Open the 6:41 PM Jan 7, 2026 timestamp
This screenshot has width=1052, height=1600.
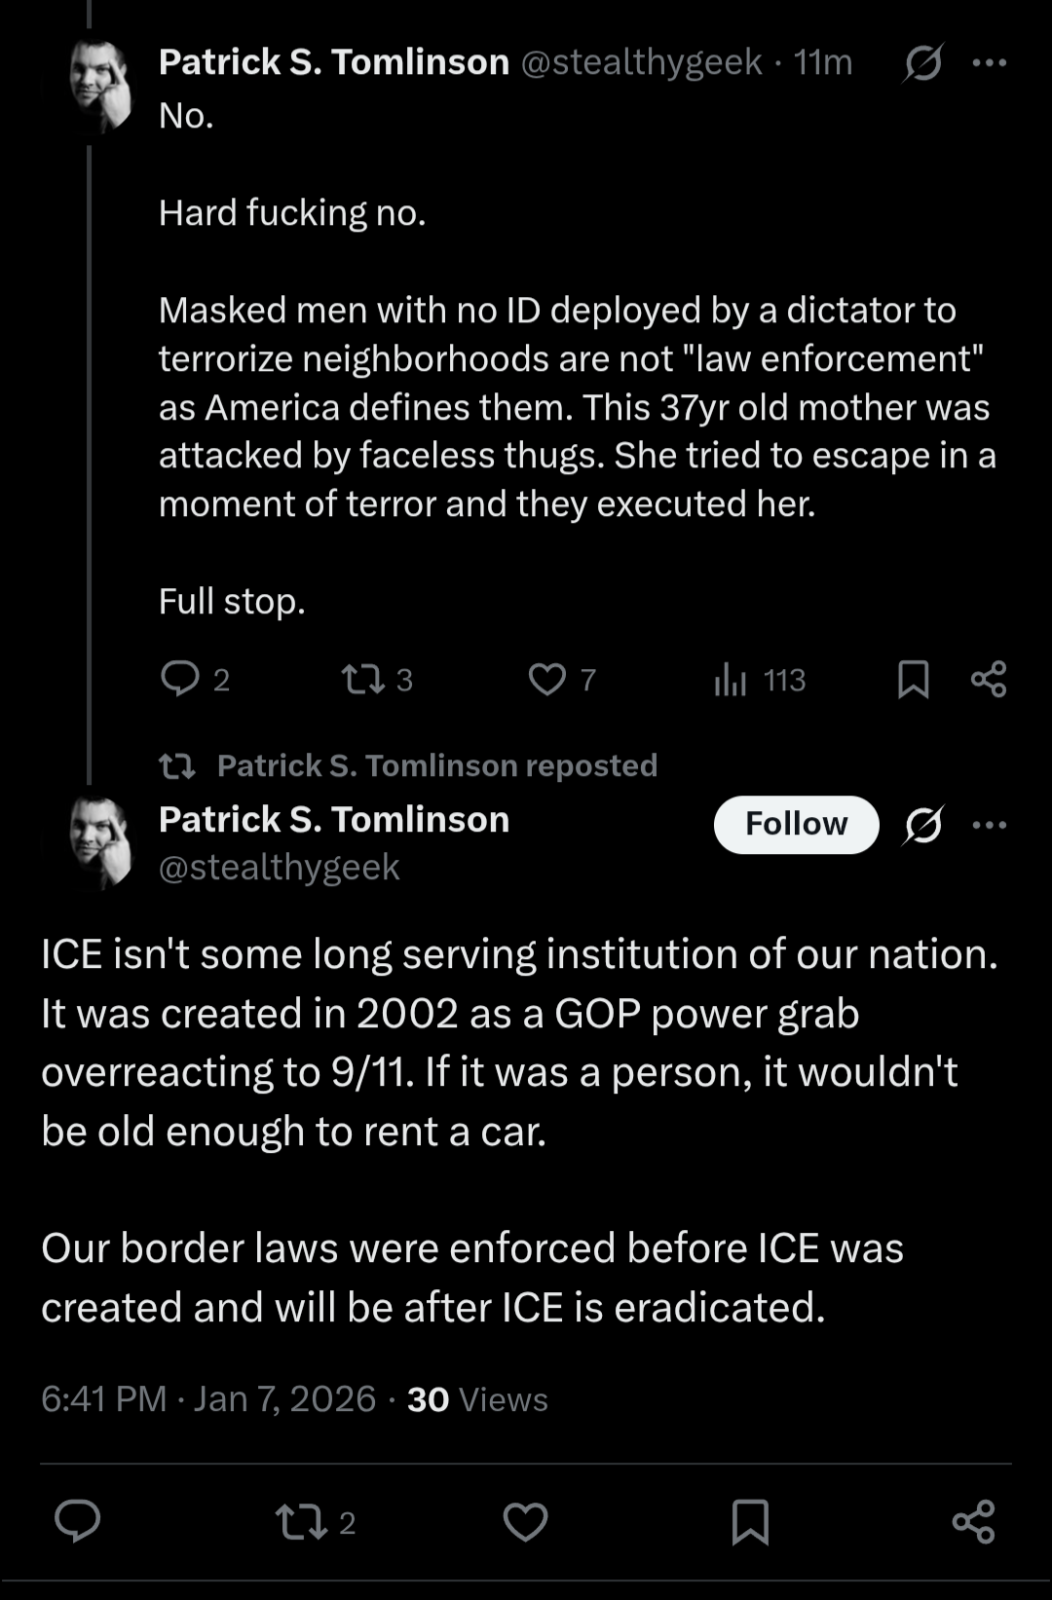click(208, 1399)
